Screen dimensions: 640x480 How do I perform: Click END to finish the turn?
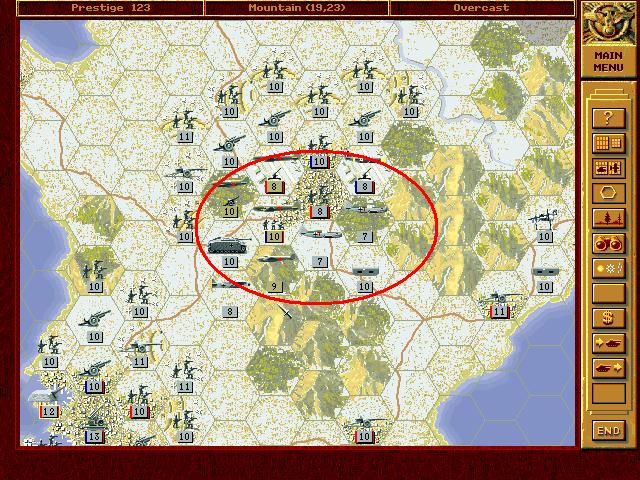coord(609,431)
